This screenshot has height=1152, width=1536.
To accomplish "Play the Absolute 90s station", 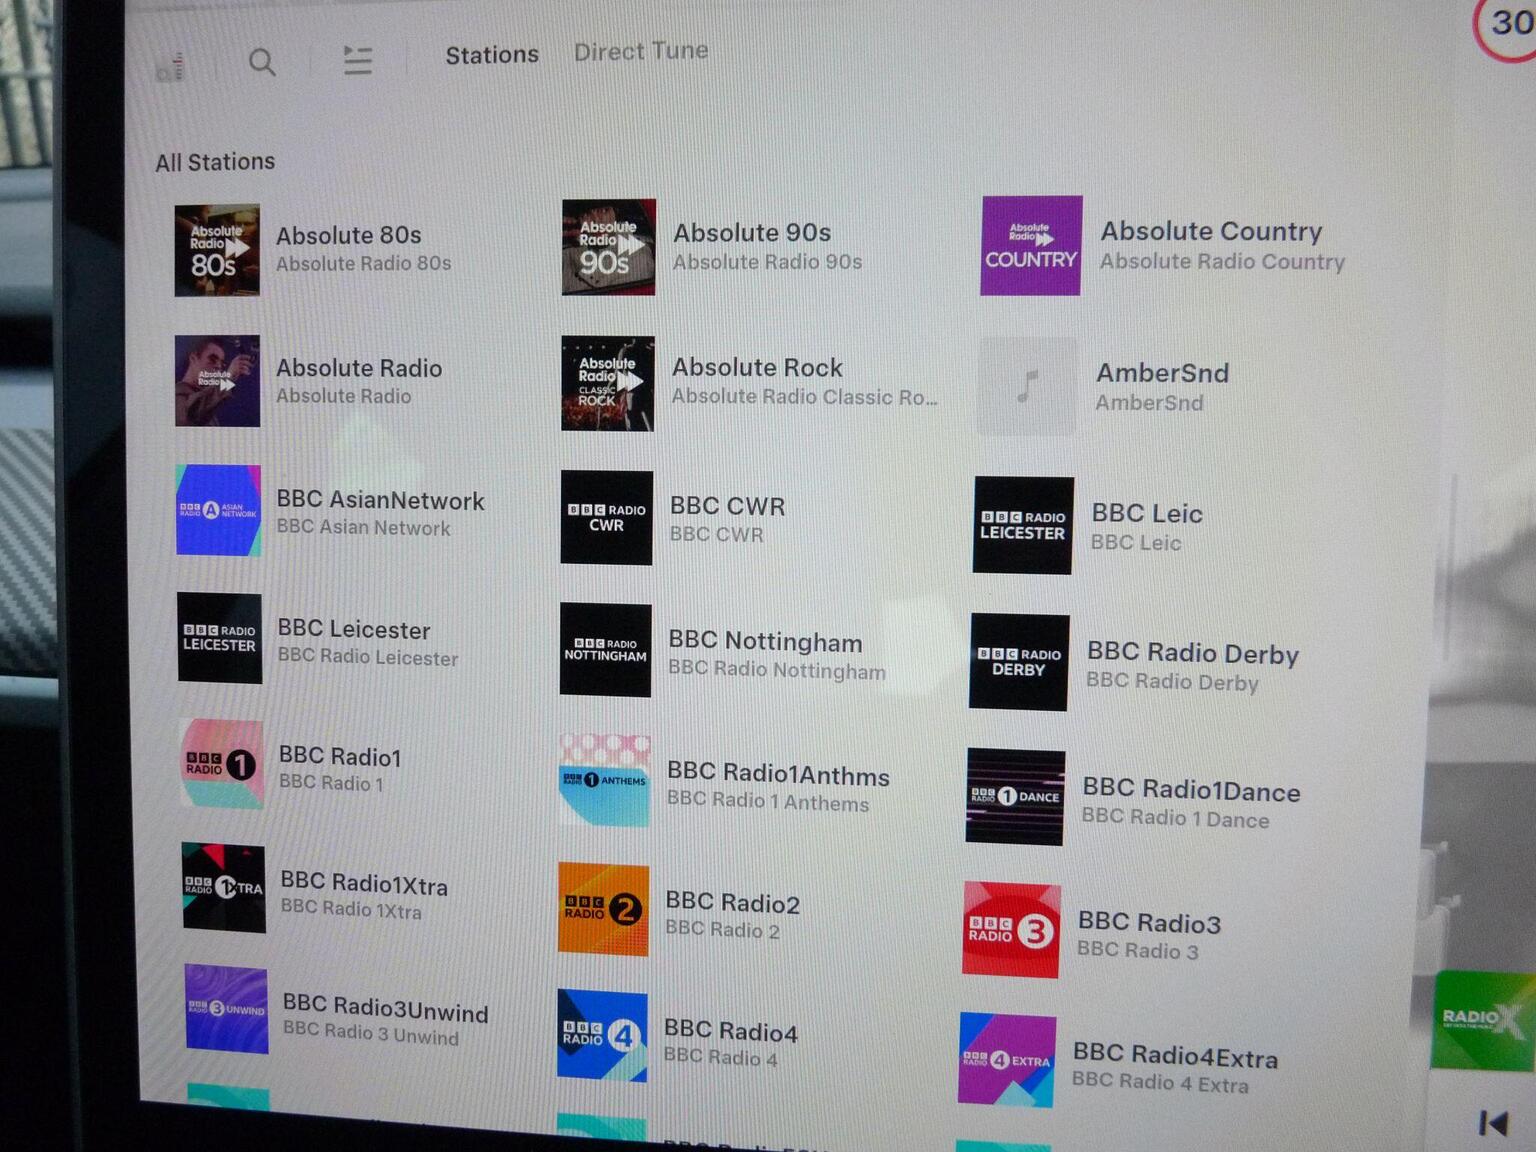I will [752, 245].
